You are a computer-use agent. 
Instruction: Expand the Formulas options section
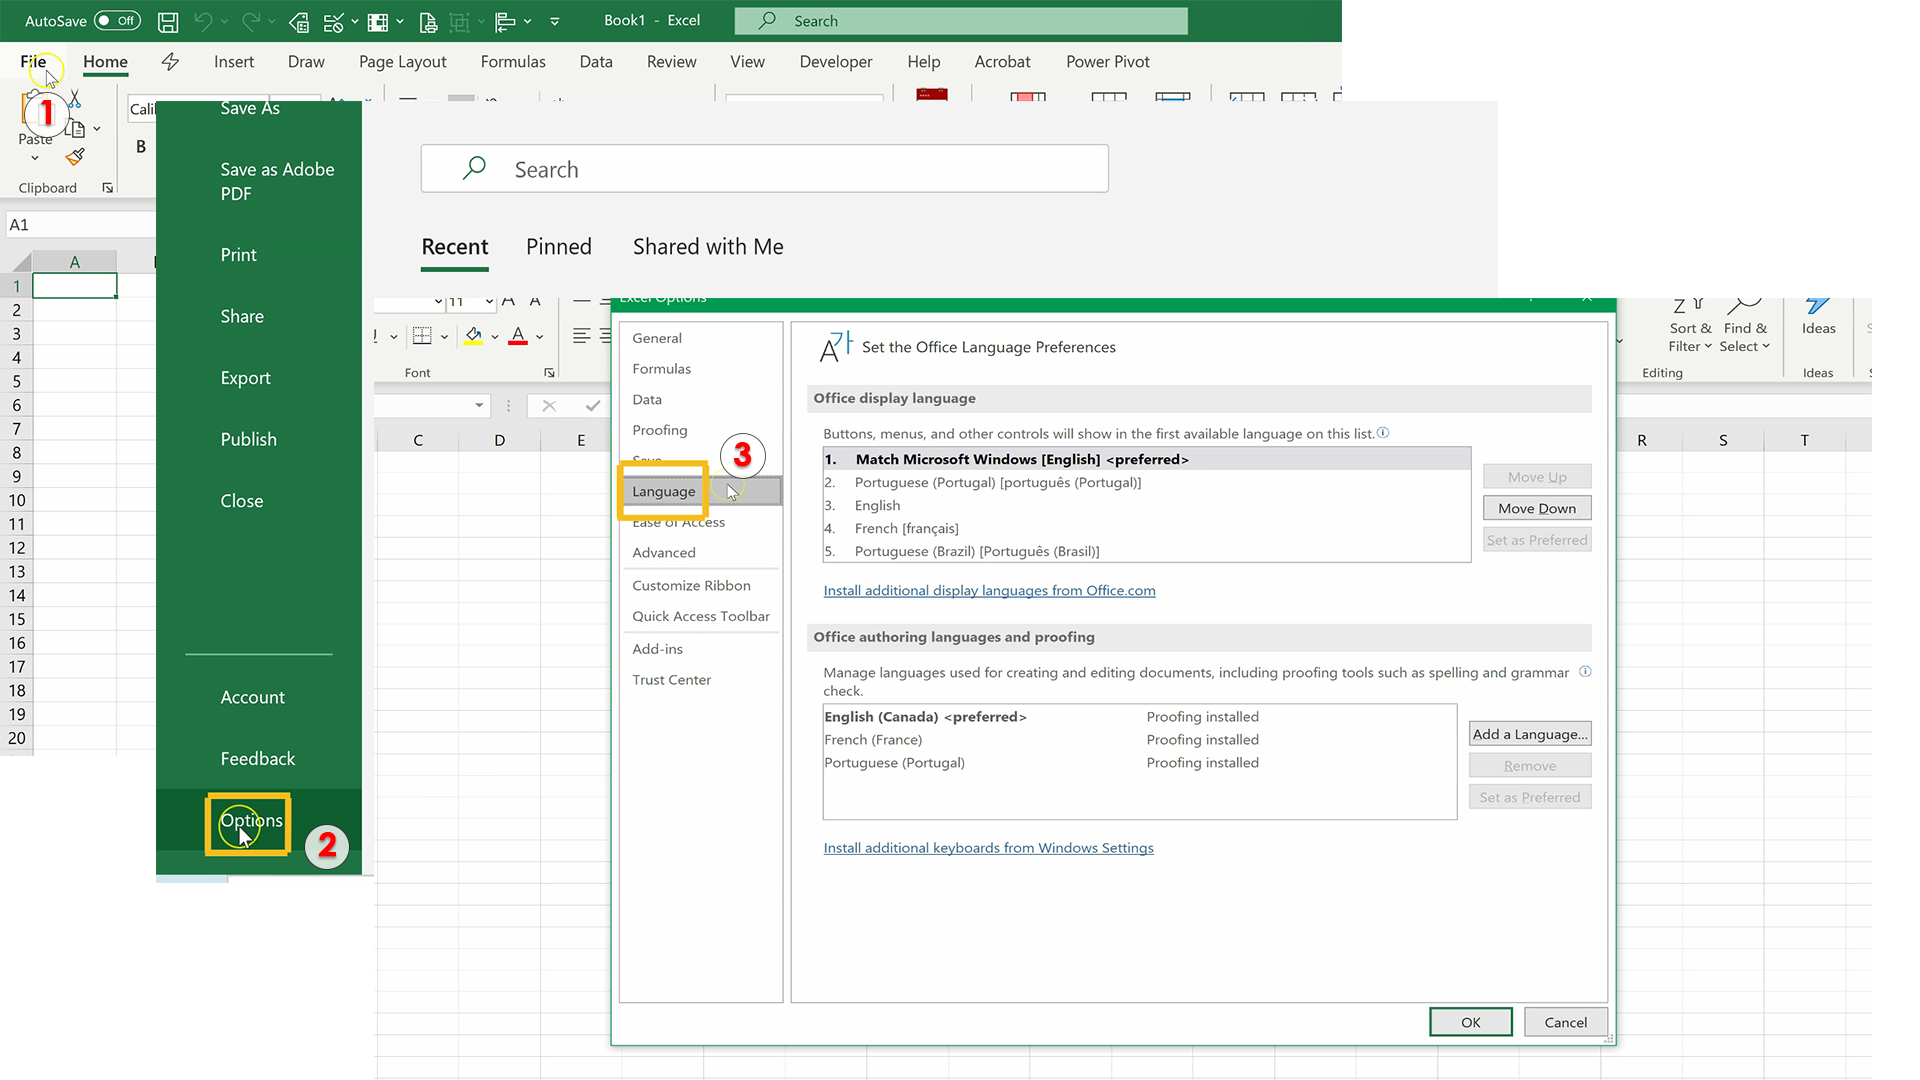tap(662, 368)
